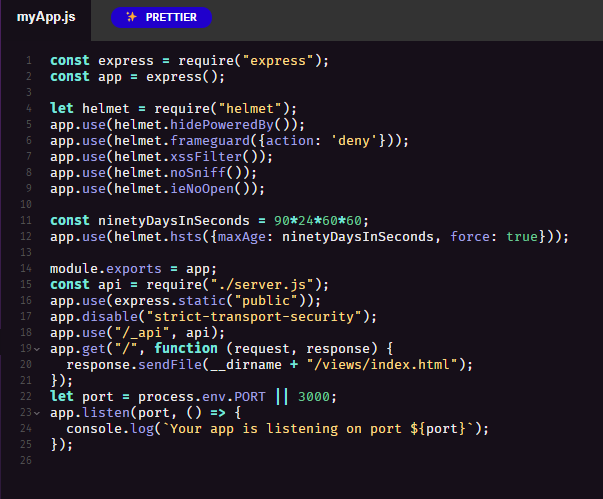Click line number 12 in the gutter

[26, 236]
